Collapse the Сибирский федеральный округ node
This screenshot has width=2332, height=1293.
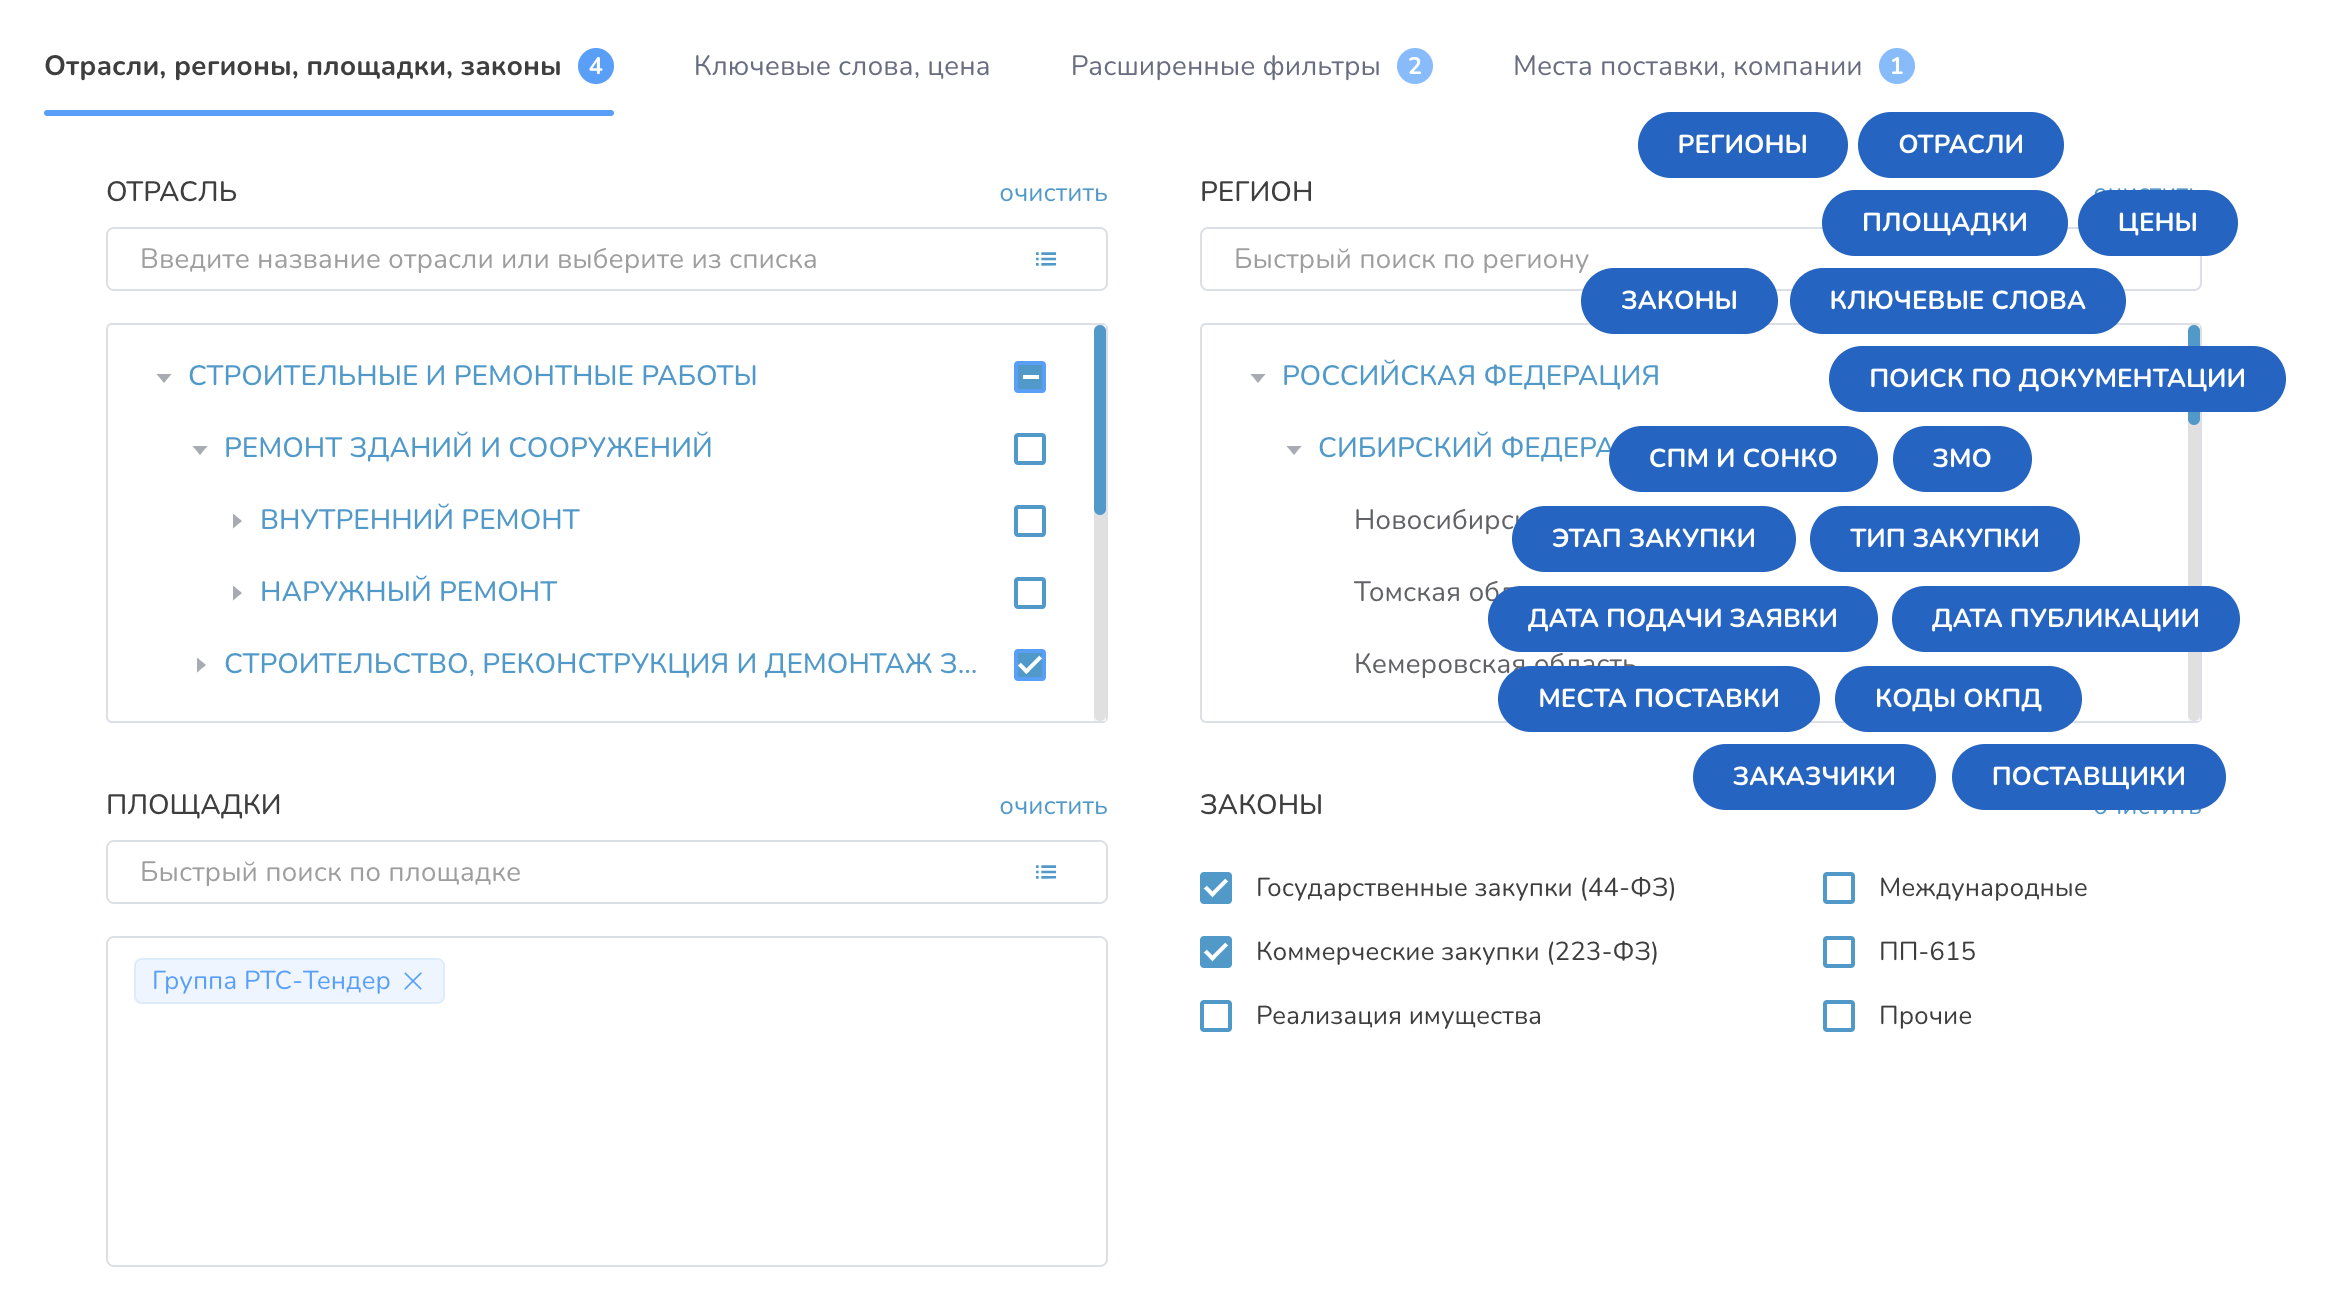click(x=1294, y=450)
